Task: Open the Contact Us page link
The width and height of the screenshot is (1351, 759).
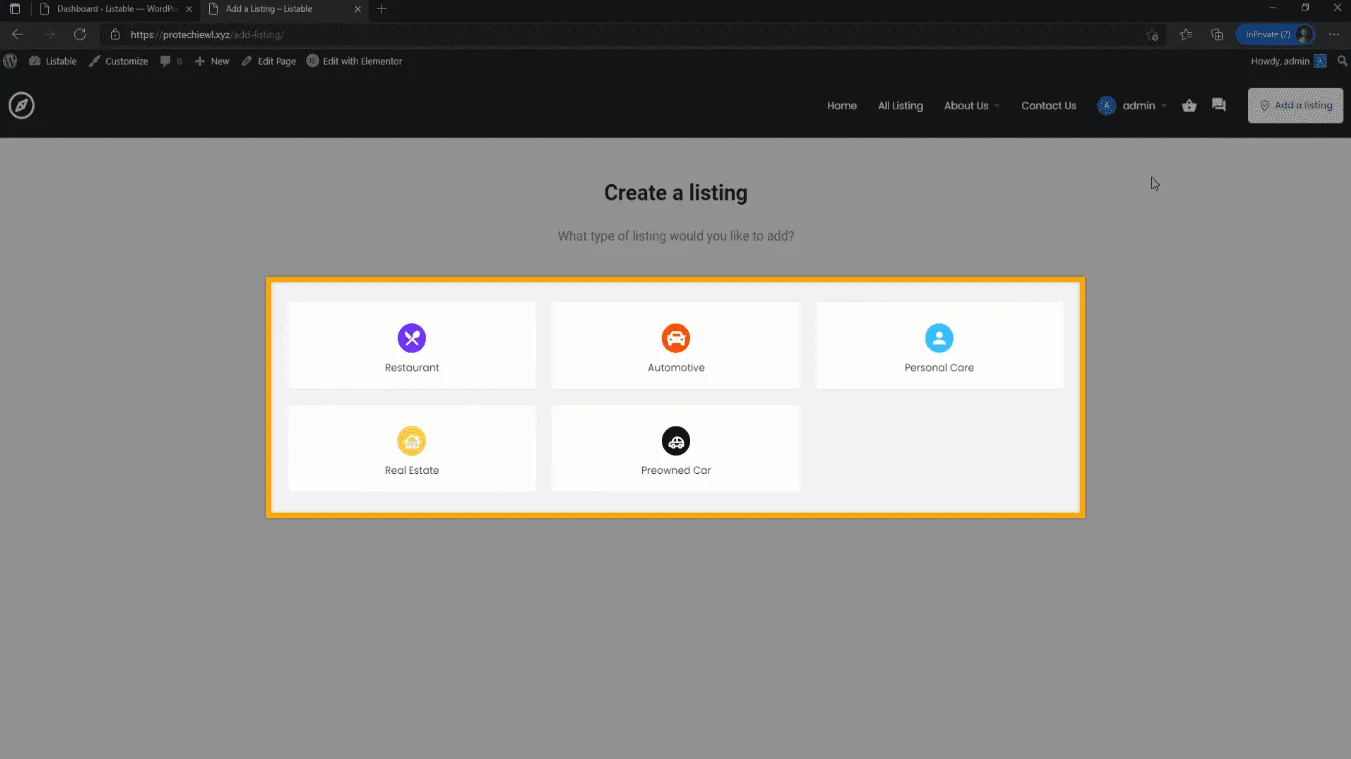Action: click(1048, 106)
